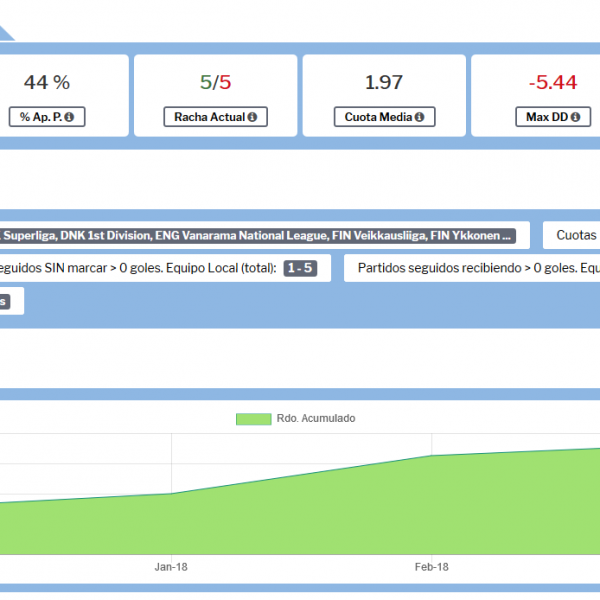Open the % Ap. P. label button
600x600 pixels.
click(x=47, y=117)
